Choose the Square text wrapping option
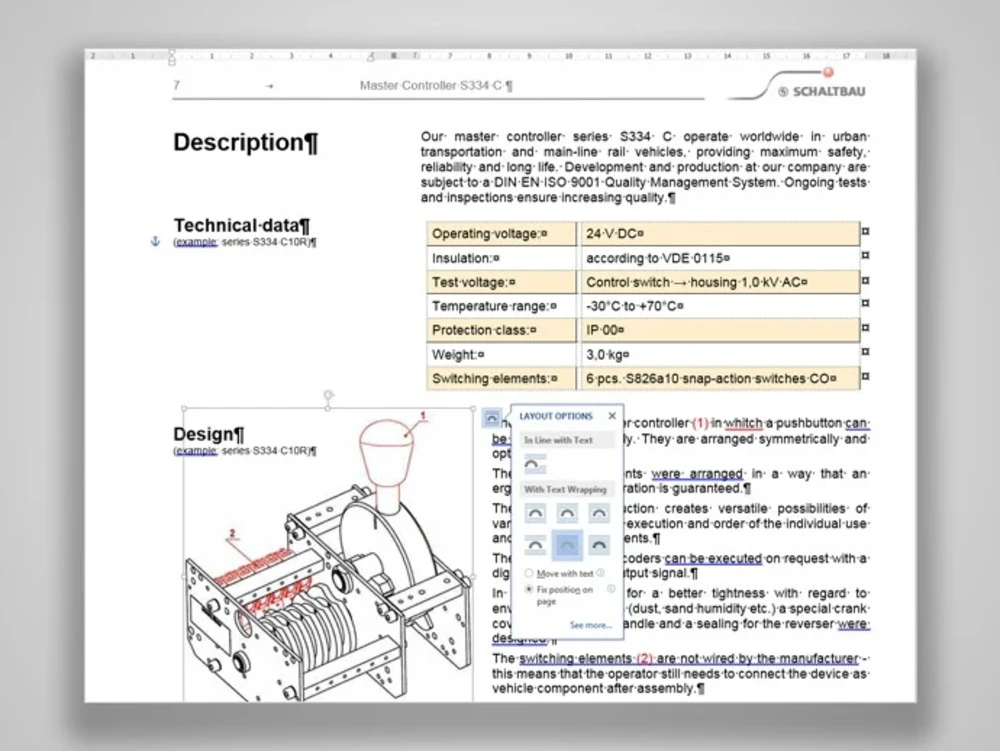1000x751 pixels. [535, 513]
